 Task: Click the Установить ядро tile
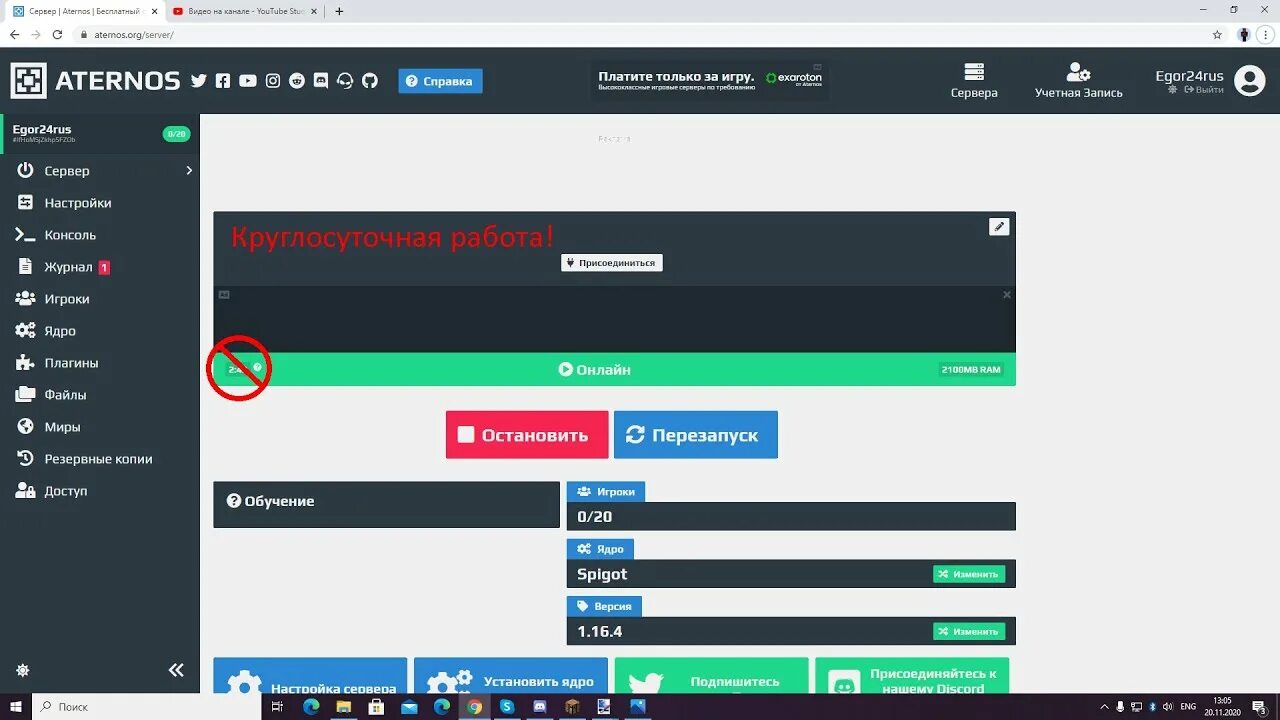click(511, 676)
